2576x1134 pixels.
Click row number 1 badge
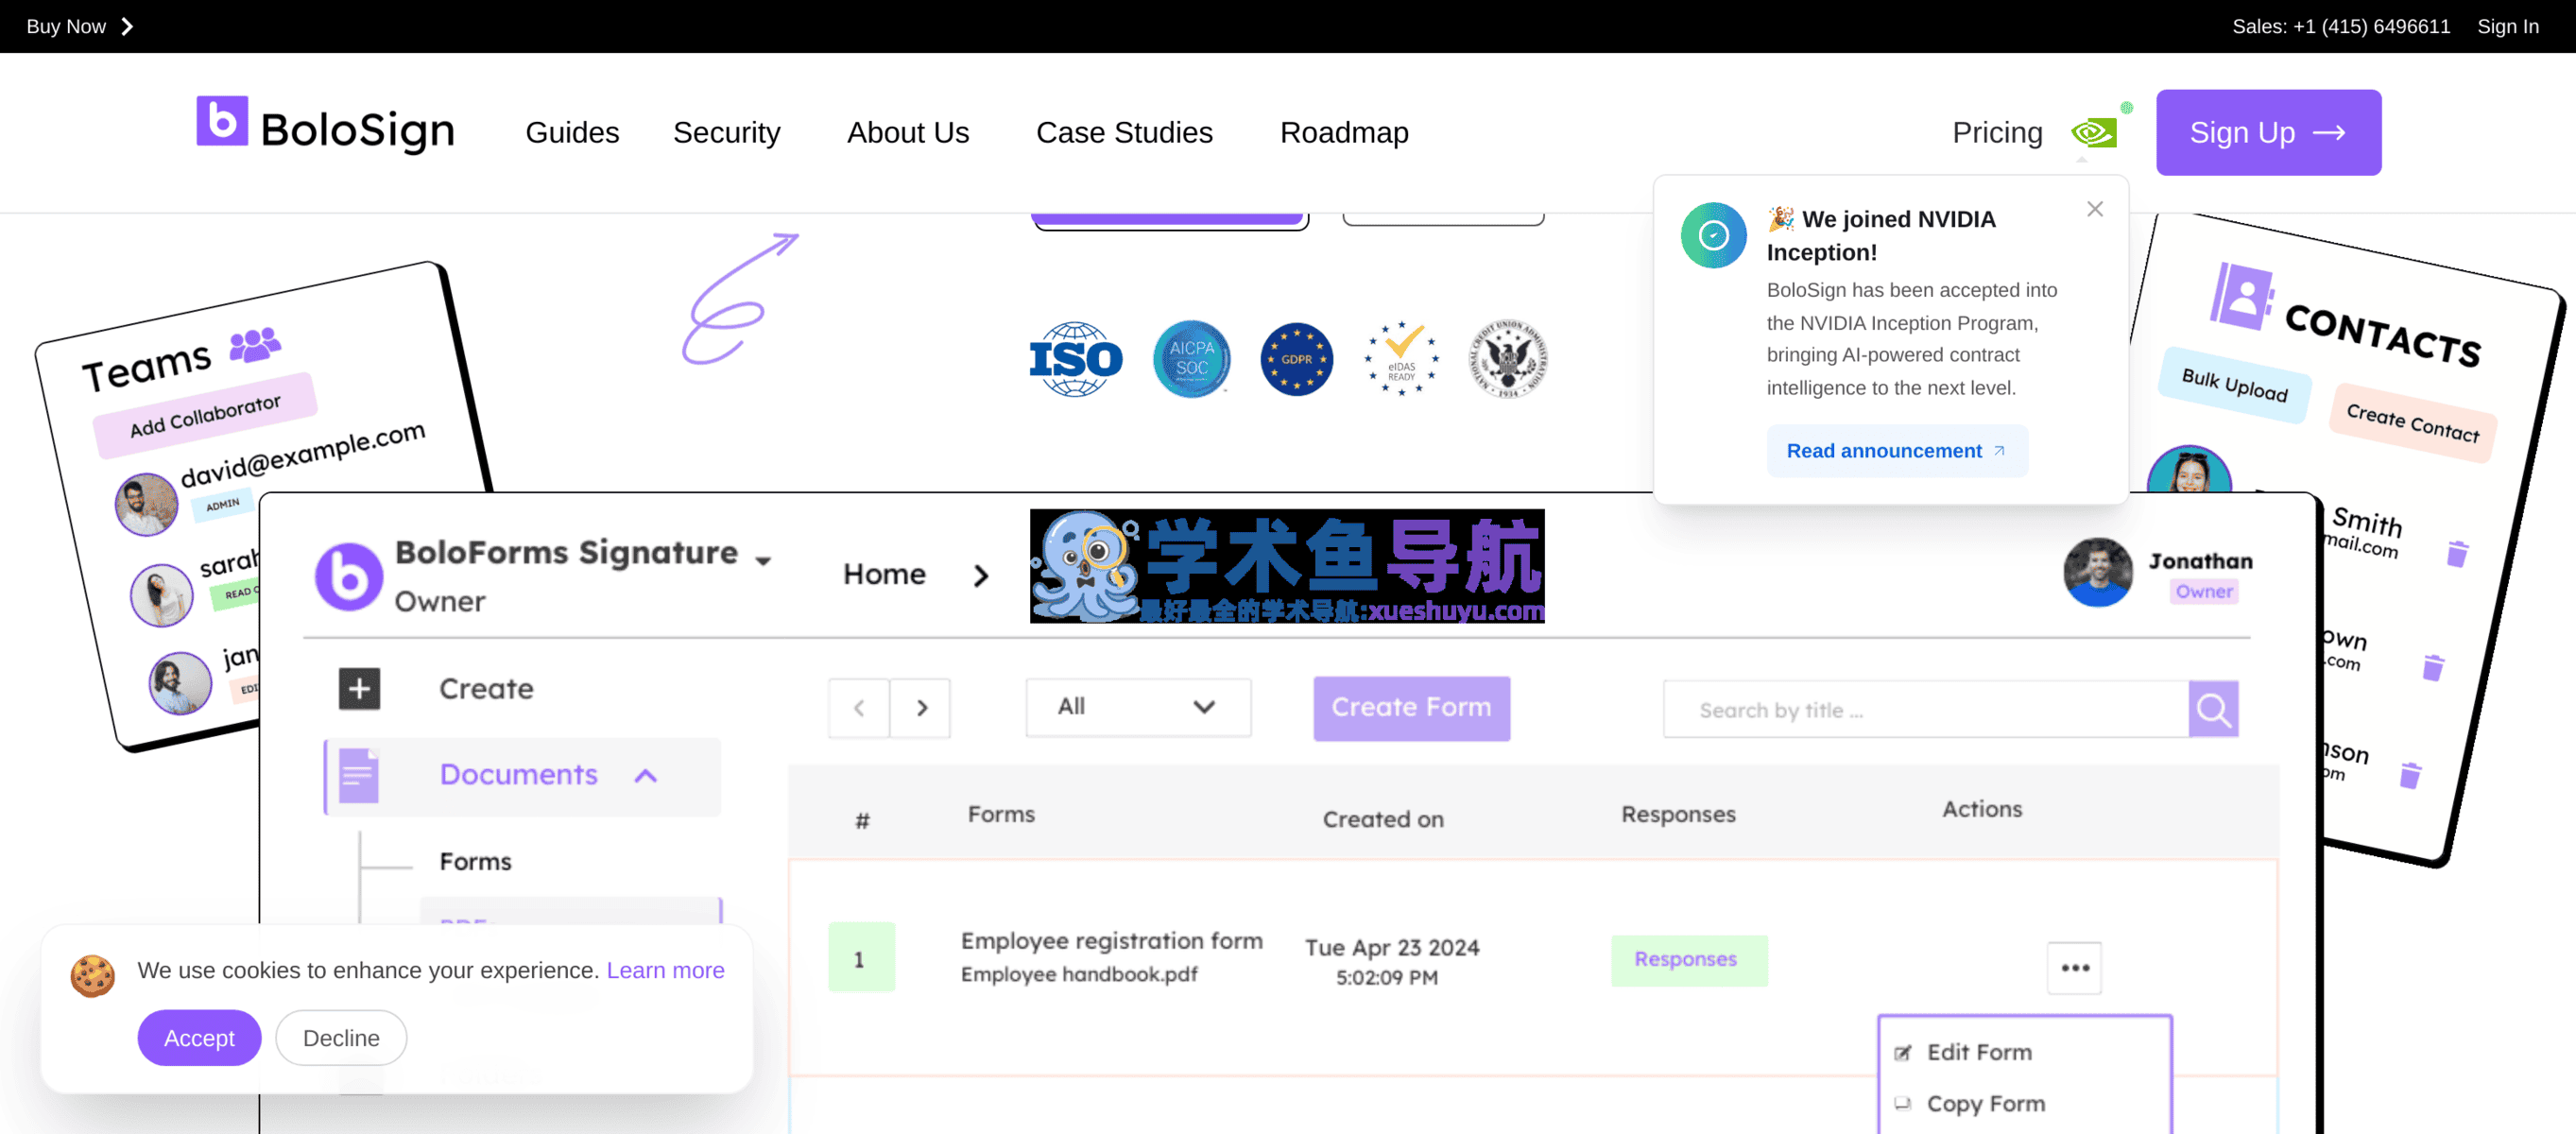[860, 958]
